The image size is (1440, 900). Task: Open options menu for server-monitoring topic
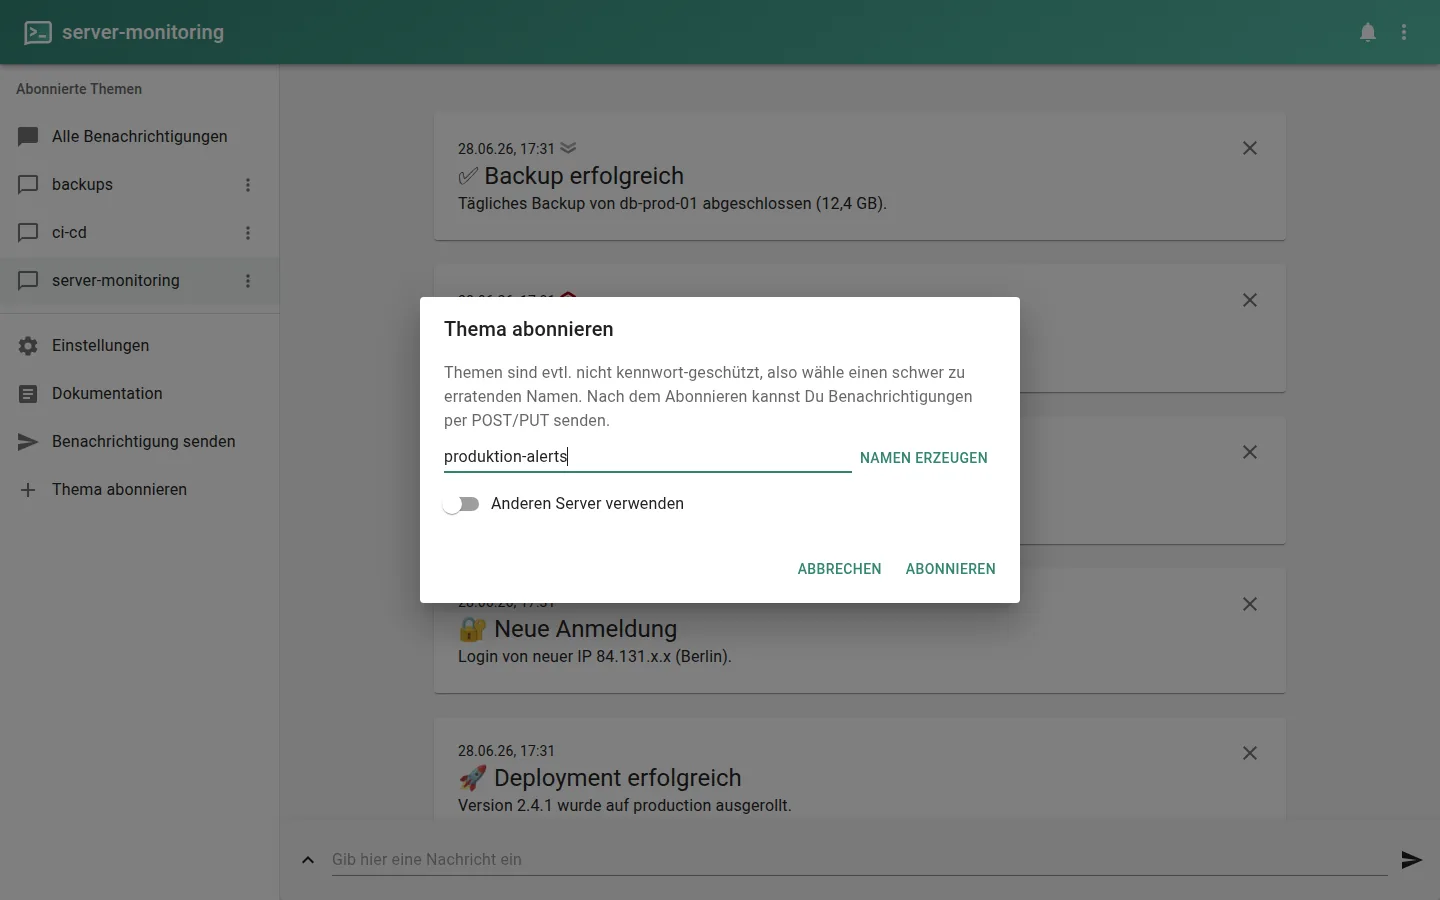[x=248, y=281]
